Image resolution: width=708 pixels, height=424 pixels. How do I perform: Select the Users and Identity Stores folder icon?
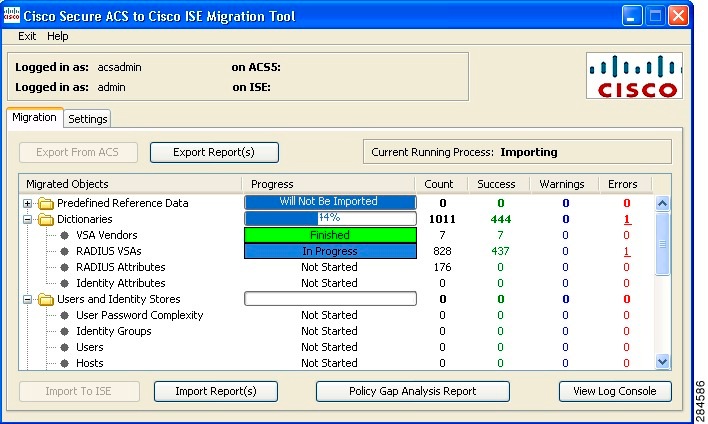(x=46, y=299)
